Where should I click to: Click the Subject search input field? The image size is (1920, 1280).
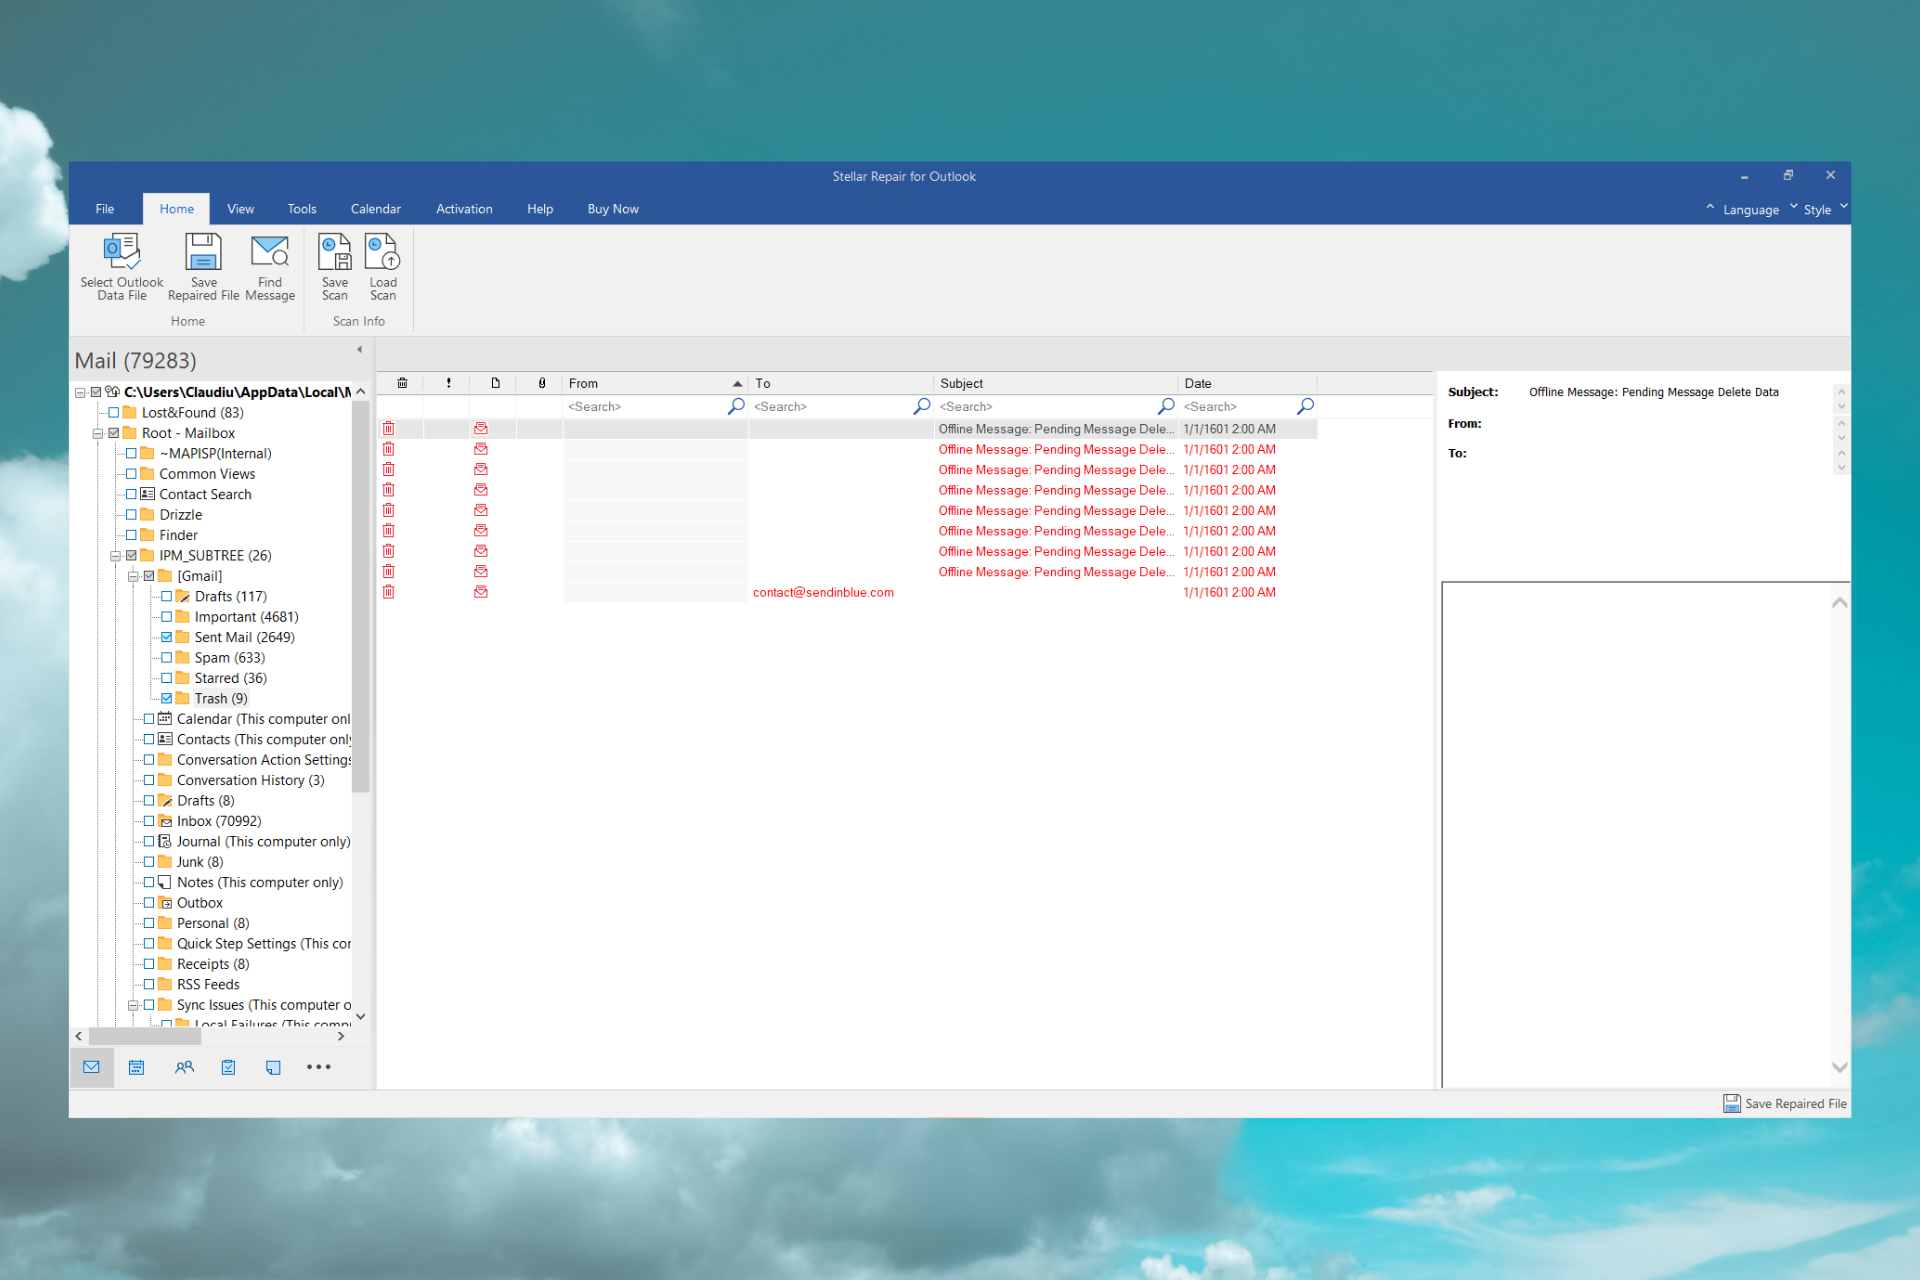(1045, 406)
